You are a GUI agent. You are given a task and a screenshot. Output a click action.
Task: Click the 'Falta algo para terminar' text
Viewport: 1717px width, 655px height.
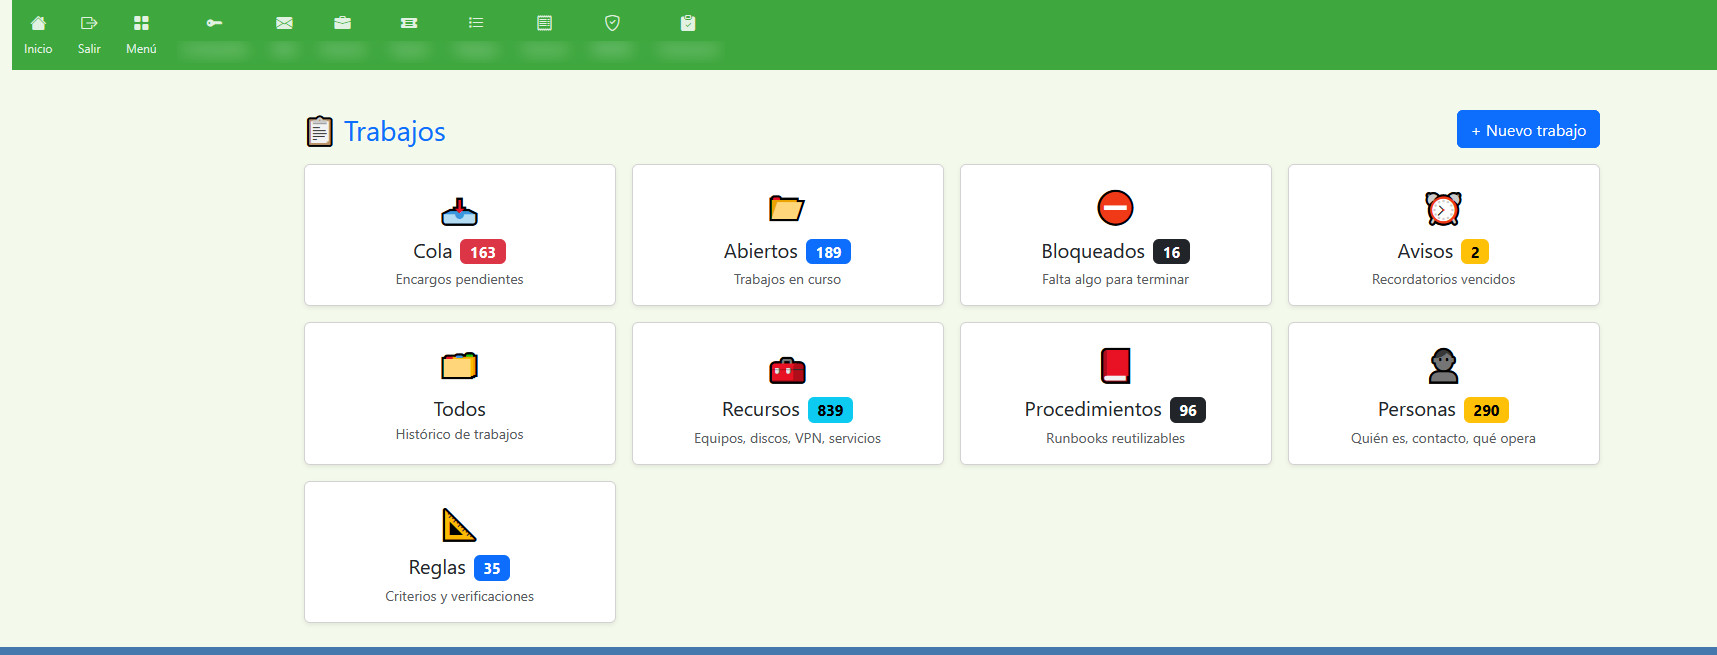point(1115,279)
